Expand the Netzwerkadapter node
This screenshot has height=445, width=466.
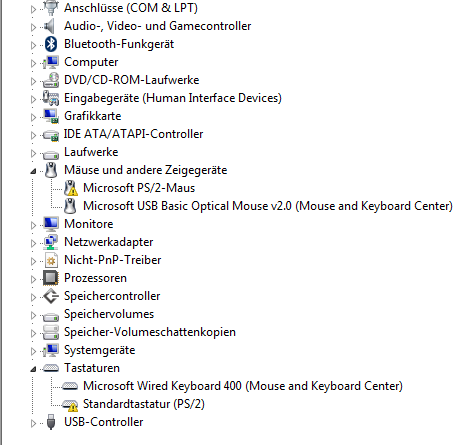(33, 243)
